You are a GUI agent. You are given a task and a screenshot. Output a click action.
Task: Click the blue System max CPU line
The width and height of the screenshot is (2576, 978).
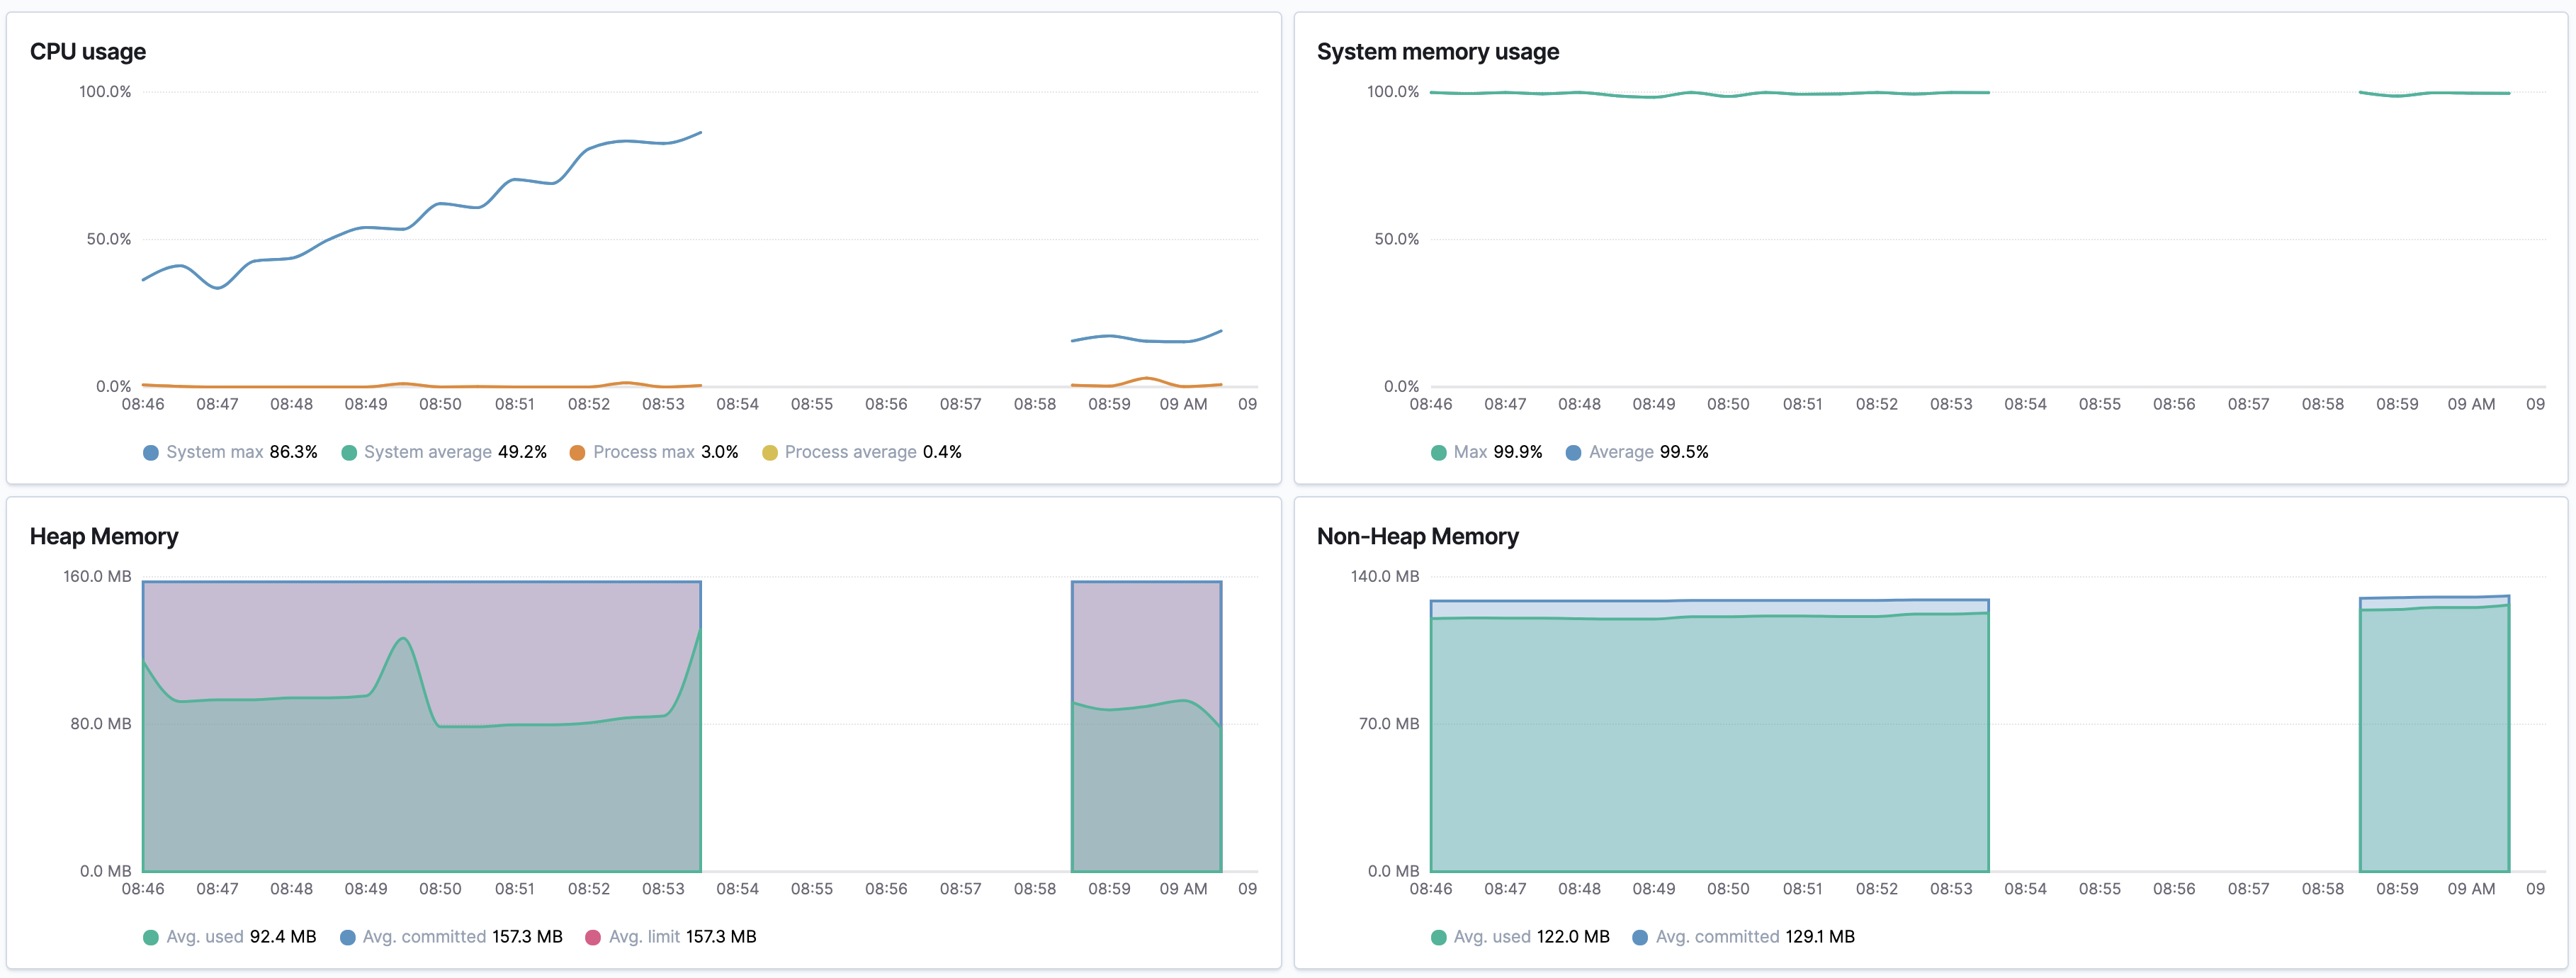[440, 204]
